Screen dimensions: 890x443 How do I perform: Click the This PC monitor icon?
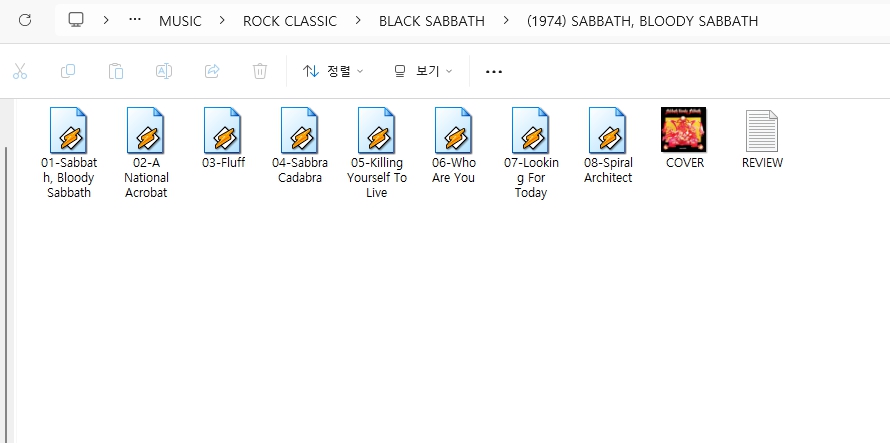pyautogui.click(x=76, y=20)
